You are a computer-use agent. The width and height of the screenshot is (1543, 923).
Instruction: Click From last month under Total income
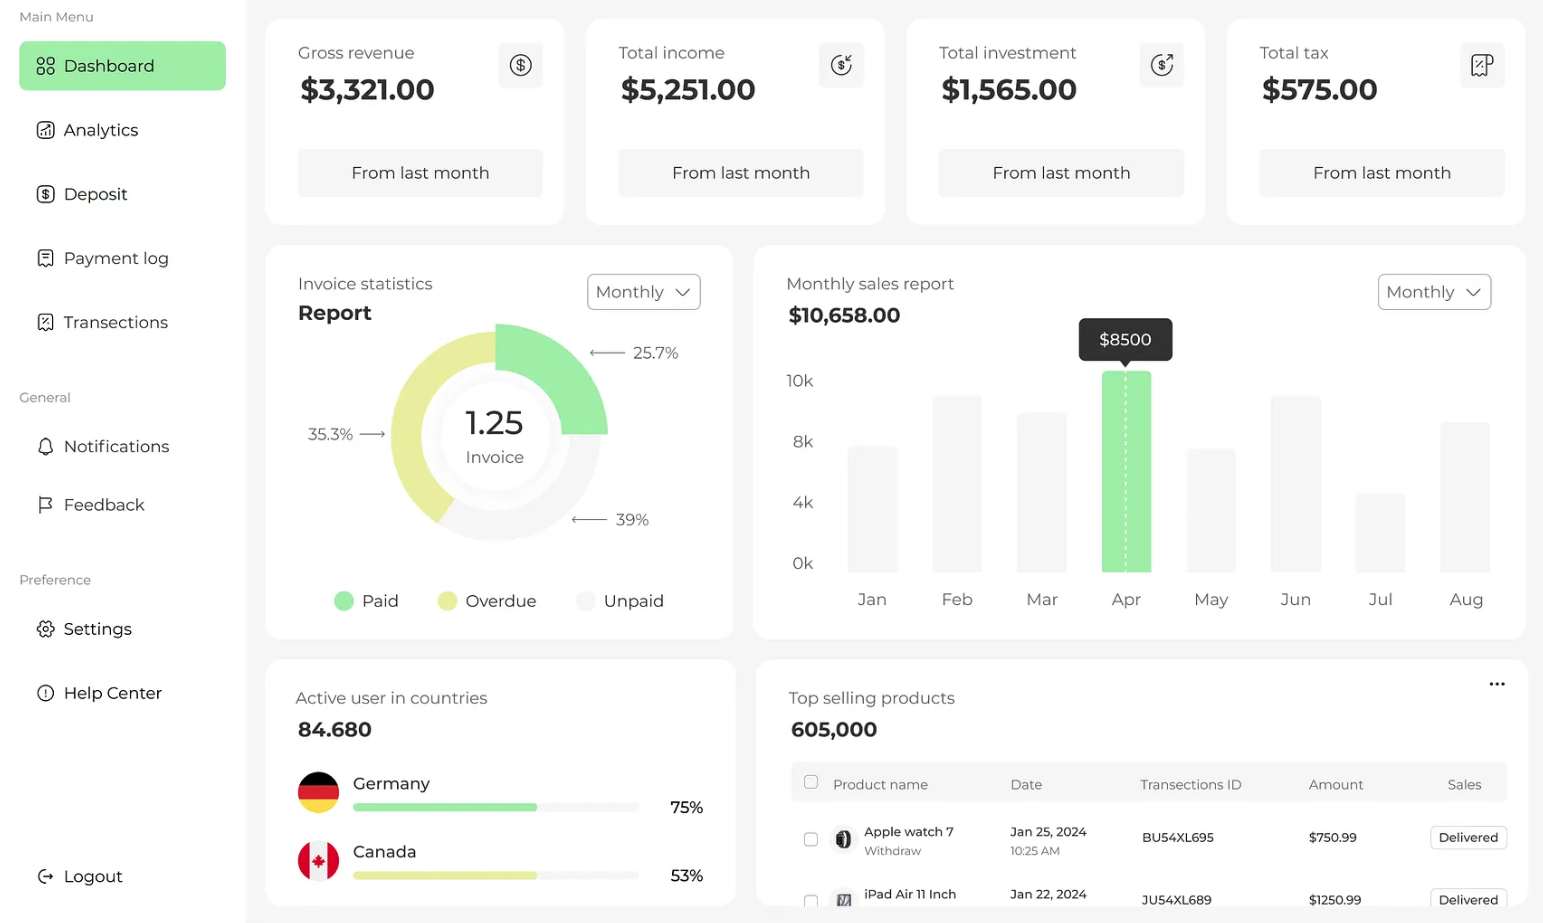[x=740, y=172]
